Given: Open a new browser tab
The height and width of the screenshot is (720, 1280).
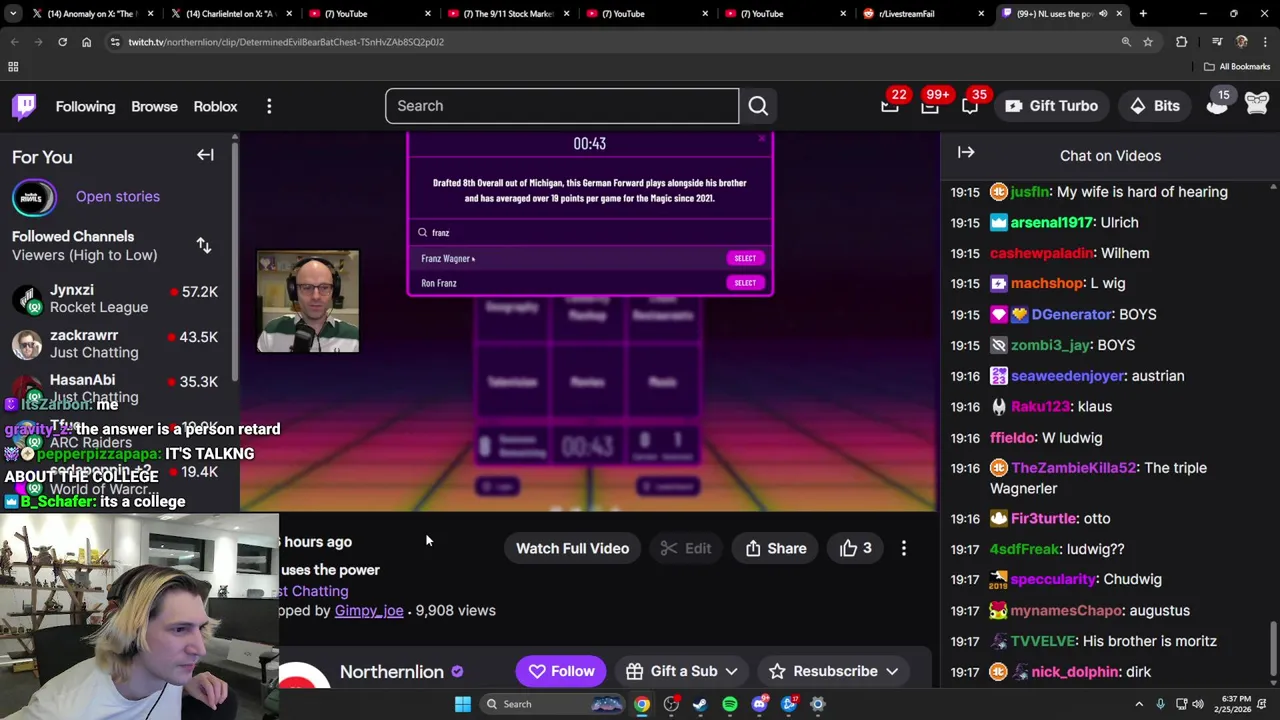Looking at the screenshot, I should click(x=1143, y=14).
